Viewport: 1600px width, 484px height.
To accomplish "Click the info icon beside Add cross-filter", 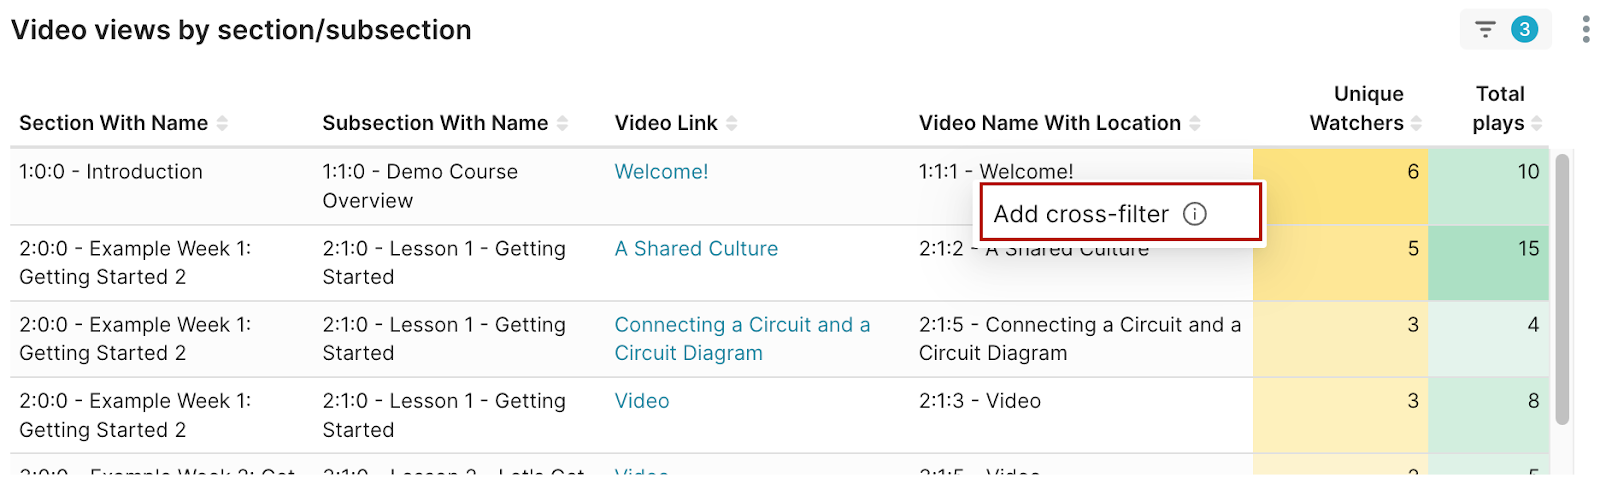I will (1195, 214).
